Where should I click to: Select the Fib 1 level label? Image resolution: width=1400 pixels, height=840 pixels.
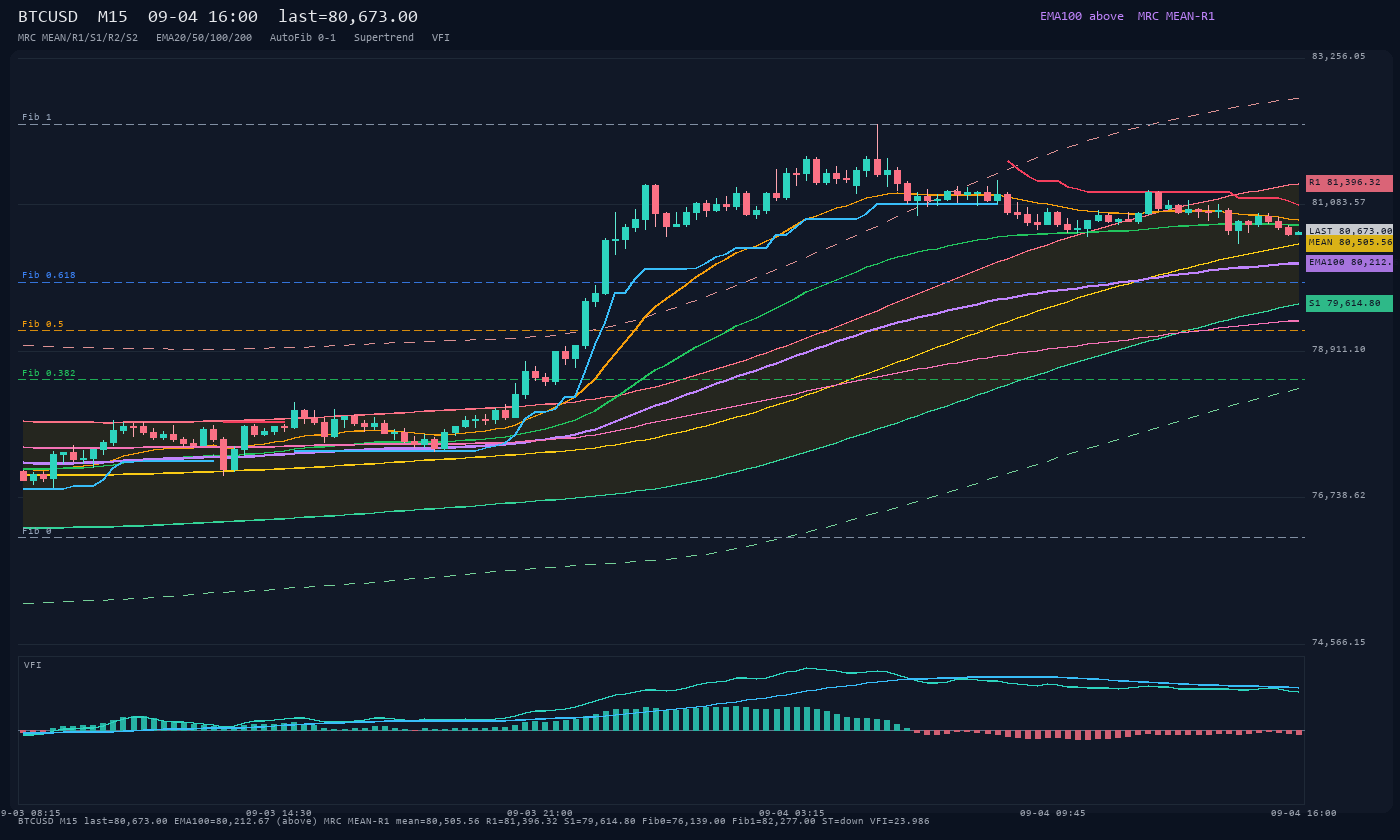coord(37,118)
